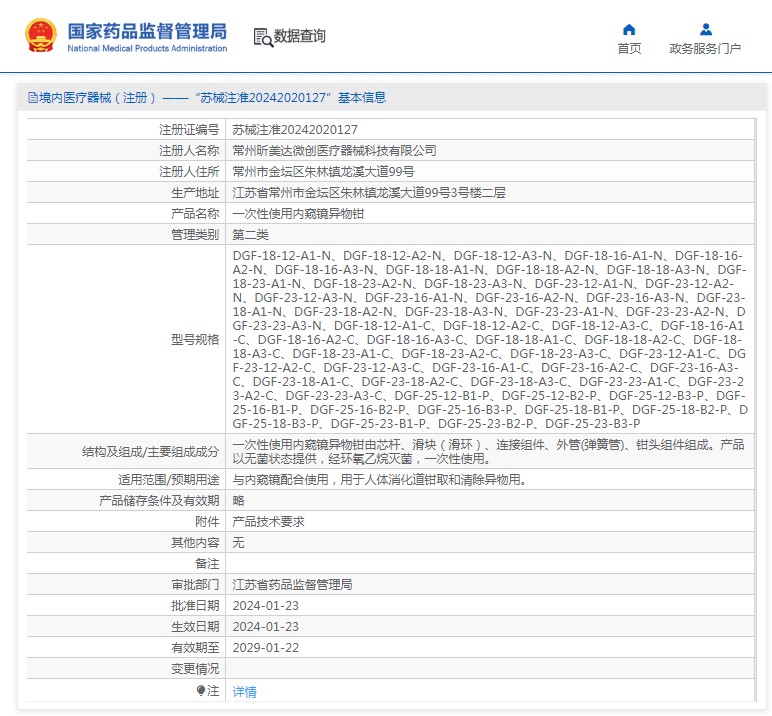The height and width of the screenshot is (716, 772).
Task: Click other content value 无
Action: (238, 542)
